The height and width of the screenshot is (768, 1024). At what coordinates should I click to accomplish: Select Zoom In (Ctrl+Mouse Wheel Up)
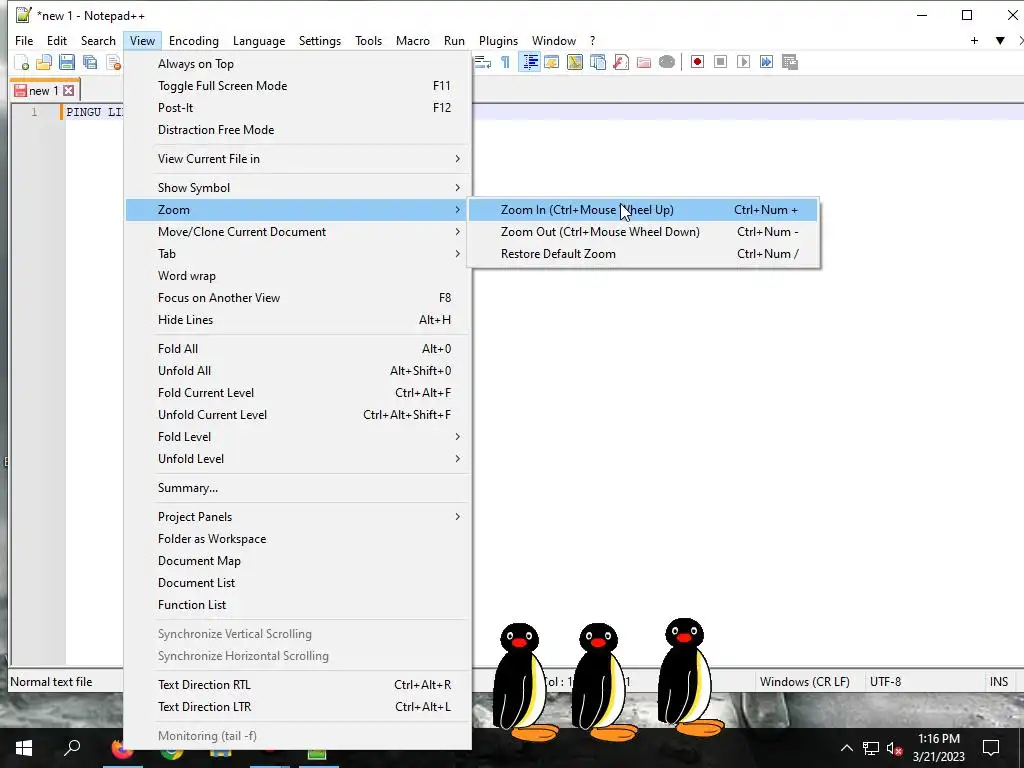(643, 210)
